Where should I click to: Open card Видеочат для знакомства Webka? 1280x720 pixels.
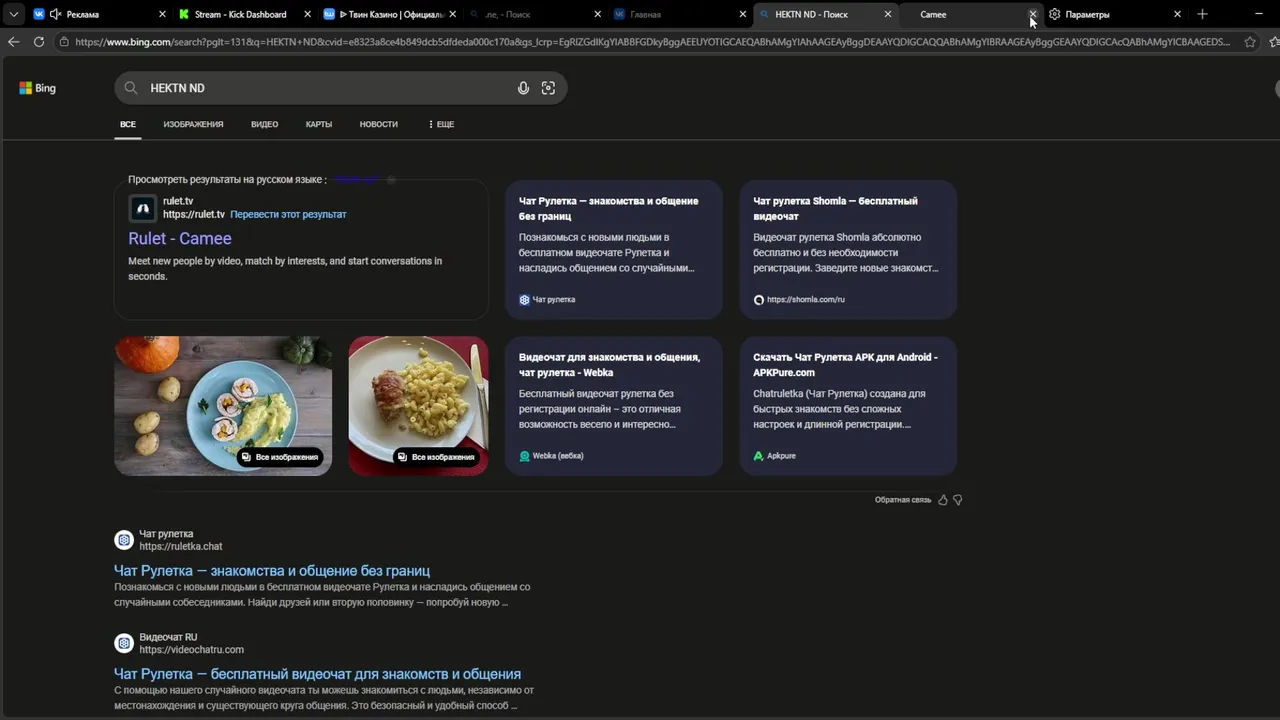pyautogui.click(x=613, y=405)
